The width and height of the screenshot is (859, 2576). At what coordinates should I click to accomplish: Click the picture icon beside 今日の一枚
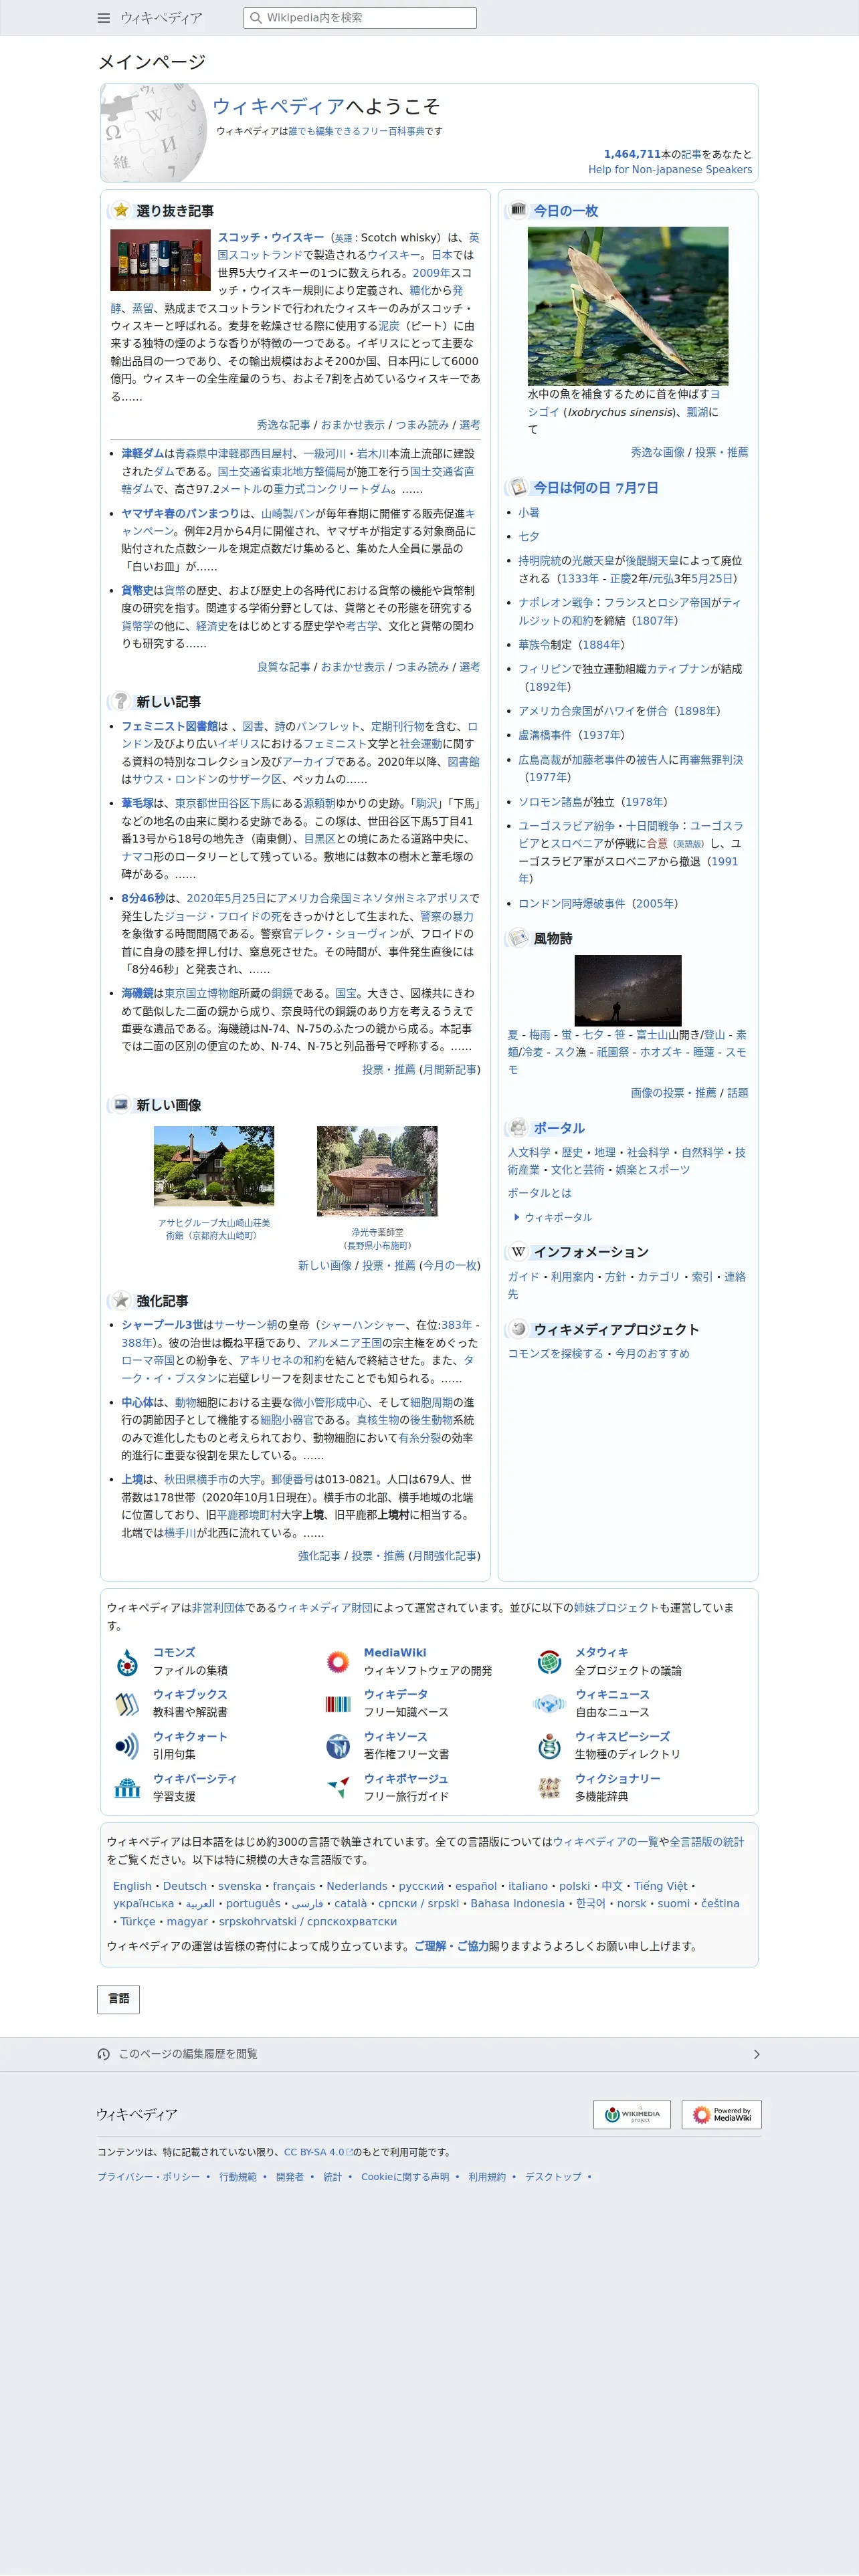click(517, 210)
